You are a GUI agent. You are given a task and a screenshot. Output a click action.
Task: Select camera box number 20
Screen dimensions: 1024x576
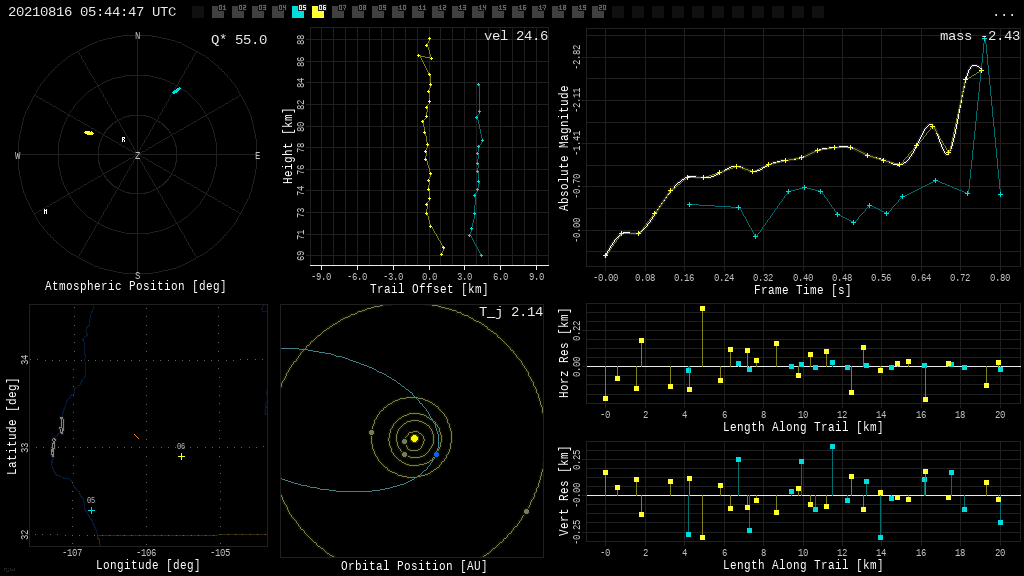pos(598,12)
